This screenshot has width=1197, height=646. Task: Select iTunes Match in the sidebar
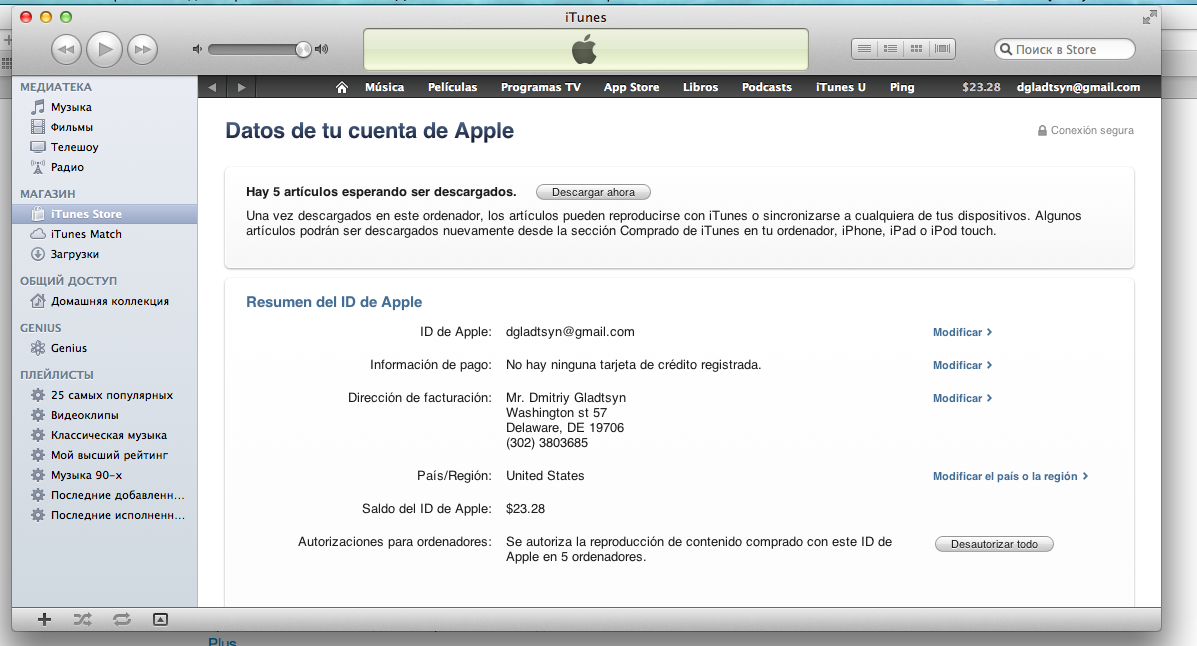(x=105, y=234)
